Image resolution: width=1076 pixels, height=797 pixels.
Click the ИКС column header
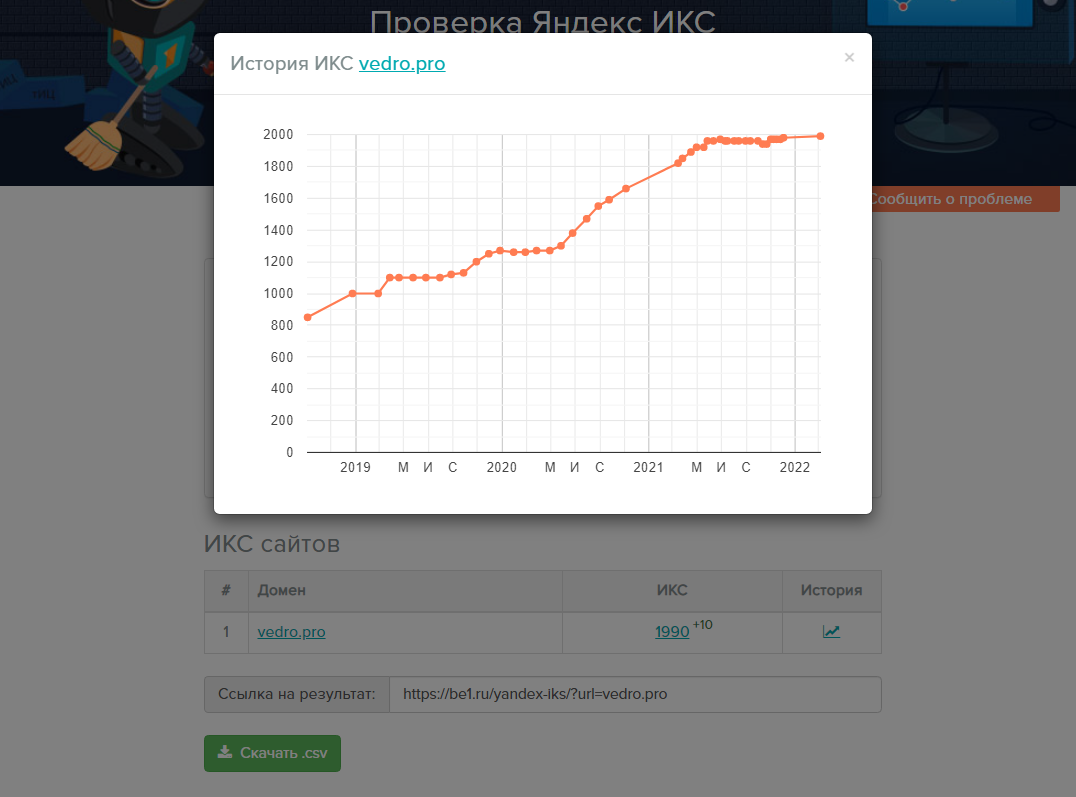(672, 591)
